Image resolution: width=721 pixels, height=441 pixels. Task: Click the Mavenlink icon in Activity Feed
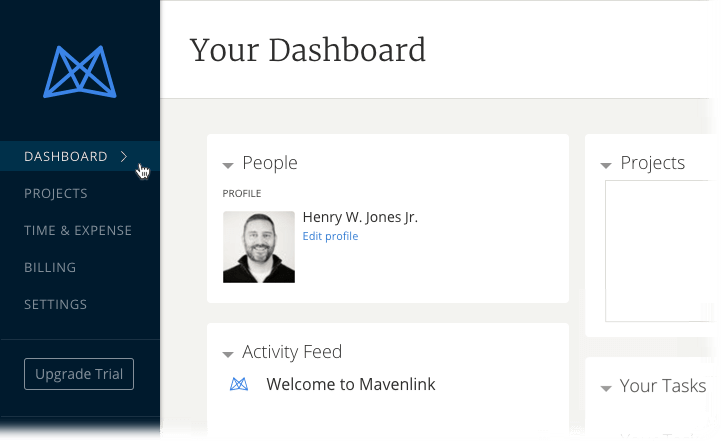(x=239, y=384)
